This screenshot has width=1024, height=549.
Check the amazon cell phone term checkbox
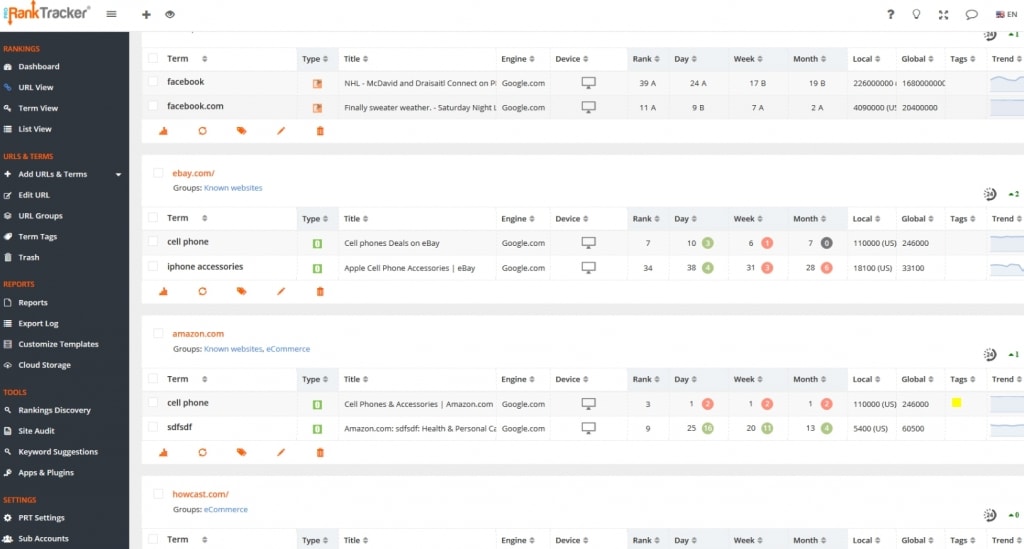point(153,403)
